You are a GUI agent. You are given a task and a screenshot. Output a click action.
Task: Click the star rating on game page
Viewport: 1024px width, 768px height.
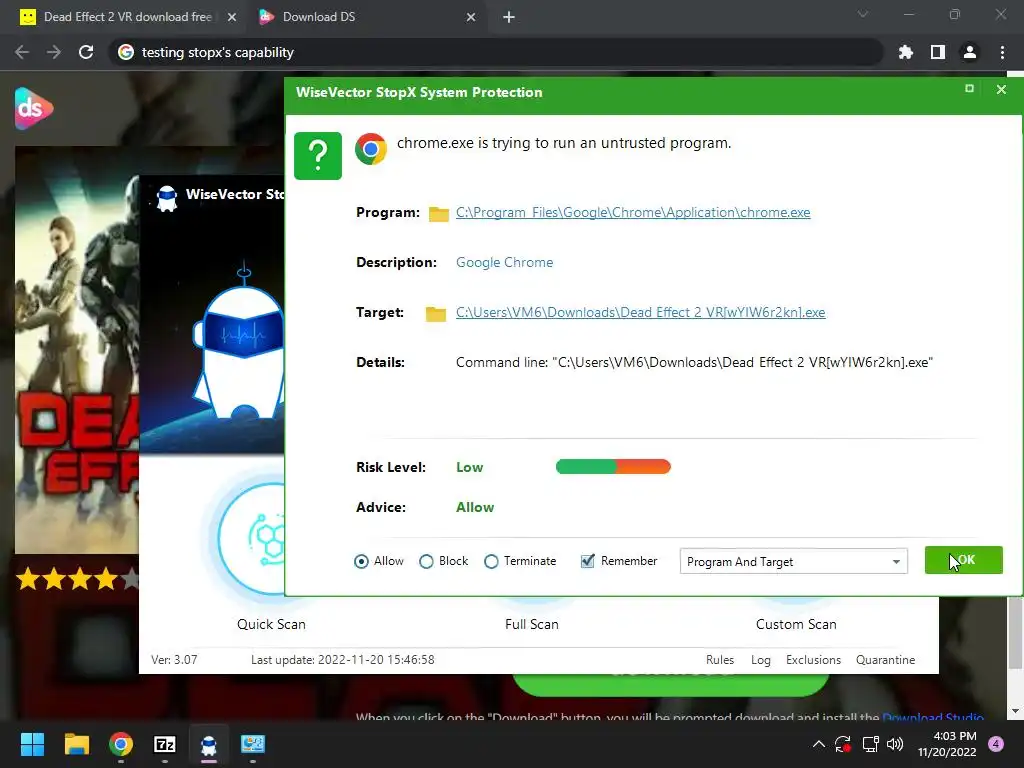[77, 579]
